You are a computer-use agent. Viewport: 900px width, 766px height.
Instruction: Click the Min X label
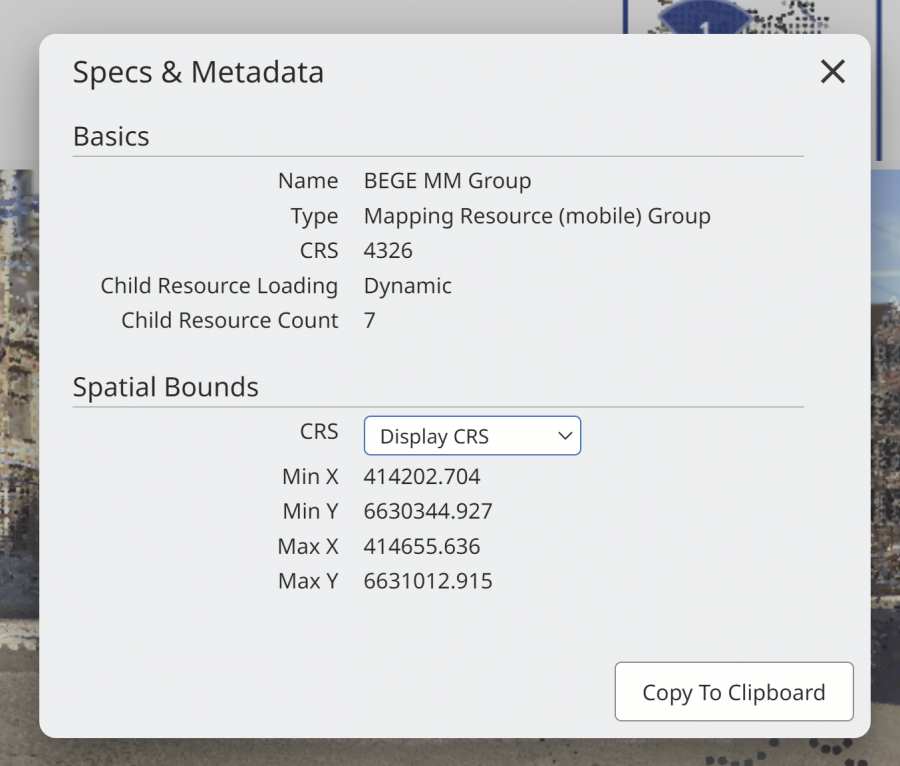311,477
